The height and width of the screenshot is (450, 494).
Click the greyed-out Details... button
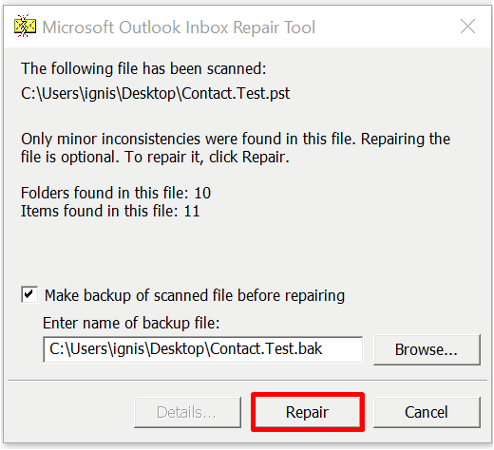pos(187,412)
